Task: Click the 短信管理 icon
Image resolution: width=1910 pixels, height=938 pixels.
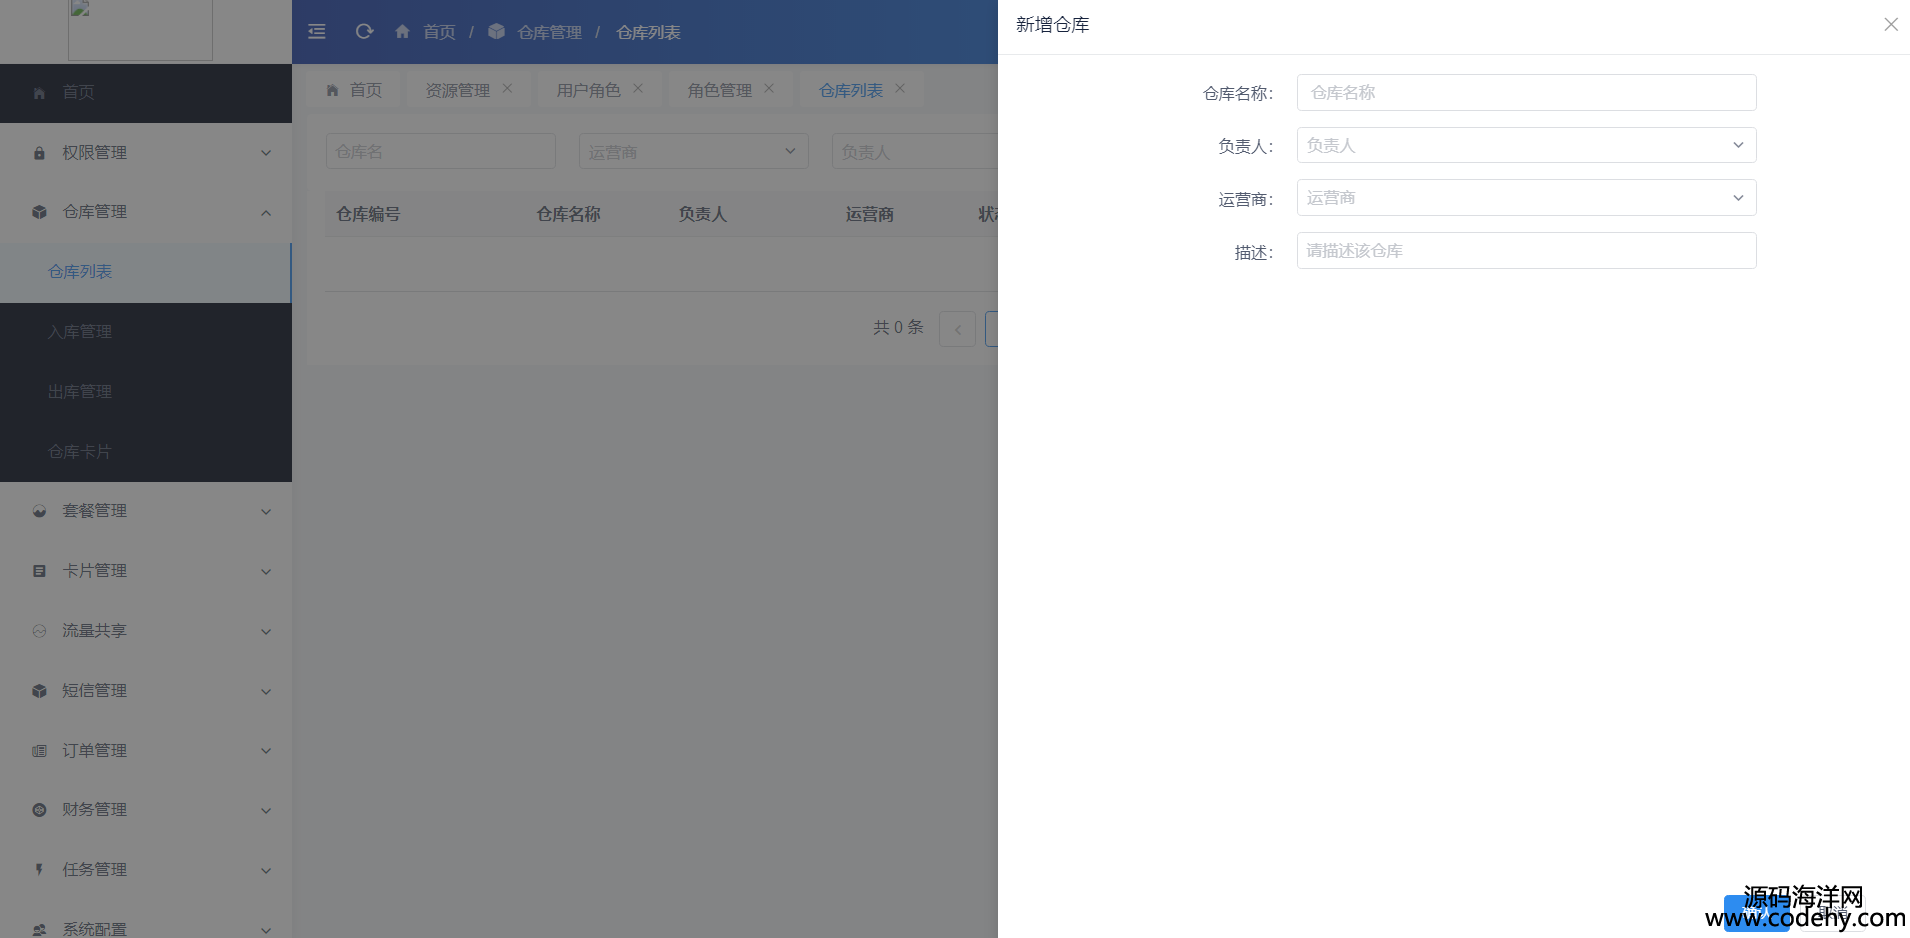Action: [39, 691]
